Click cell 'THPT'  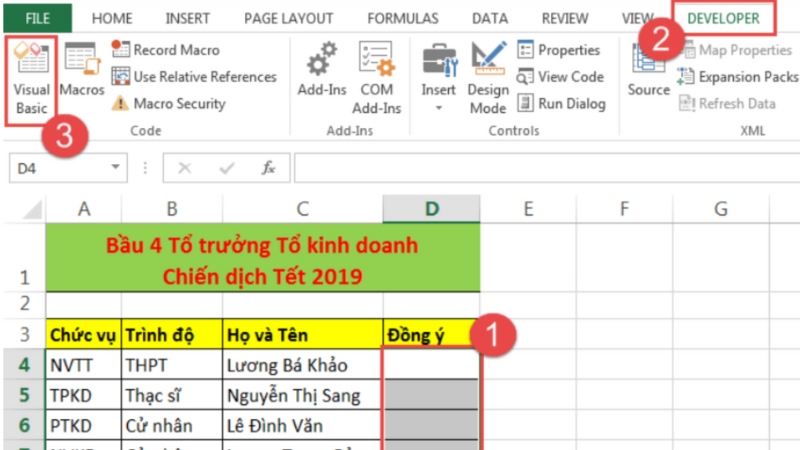[172, 365]
